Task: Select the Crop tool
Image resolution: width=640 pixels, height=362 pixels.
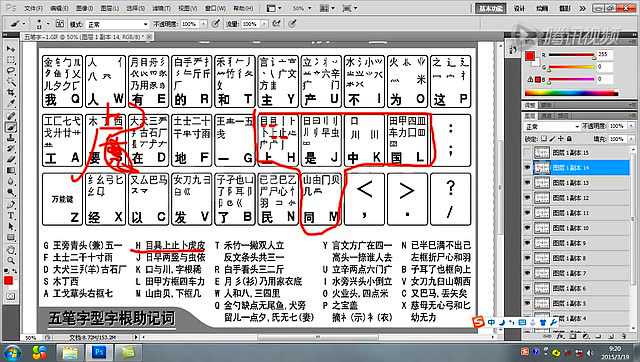Action: (11, 93)
